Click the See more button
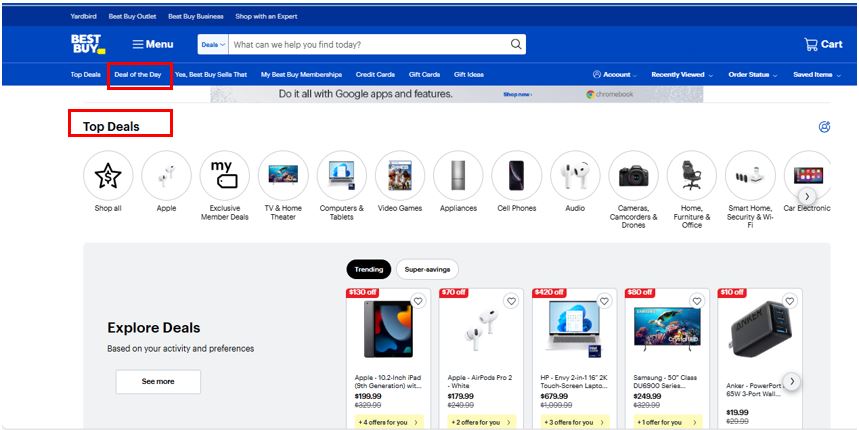Image resolution: width=859 pixels, height=430 pixels. click(x=158, y=381)
